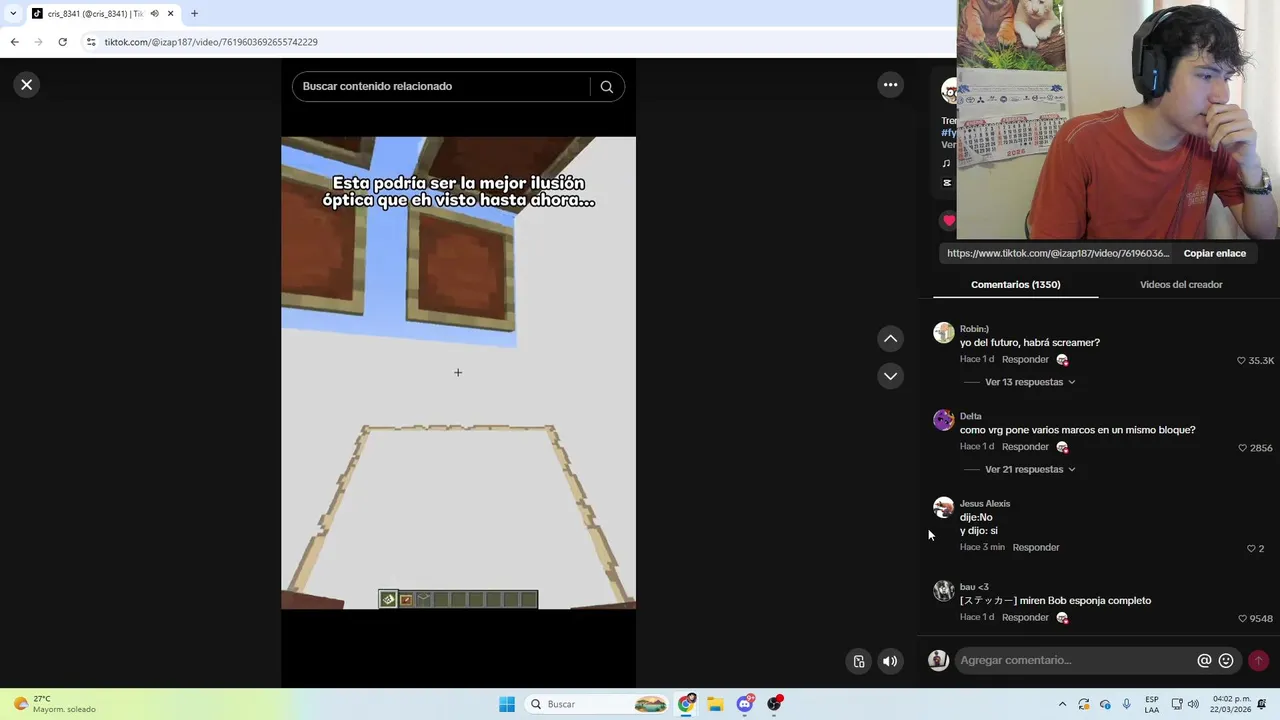1280x720 pixels.
Task: Open username 'Robin:)' in comments
Action: [974, 329]
